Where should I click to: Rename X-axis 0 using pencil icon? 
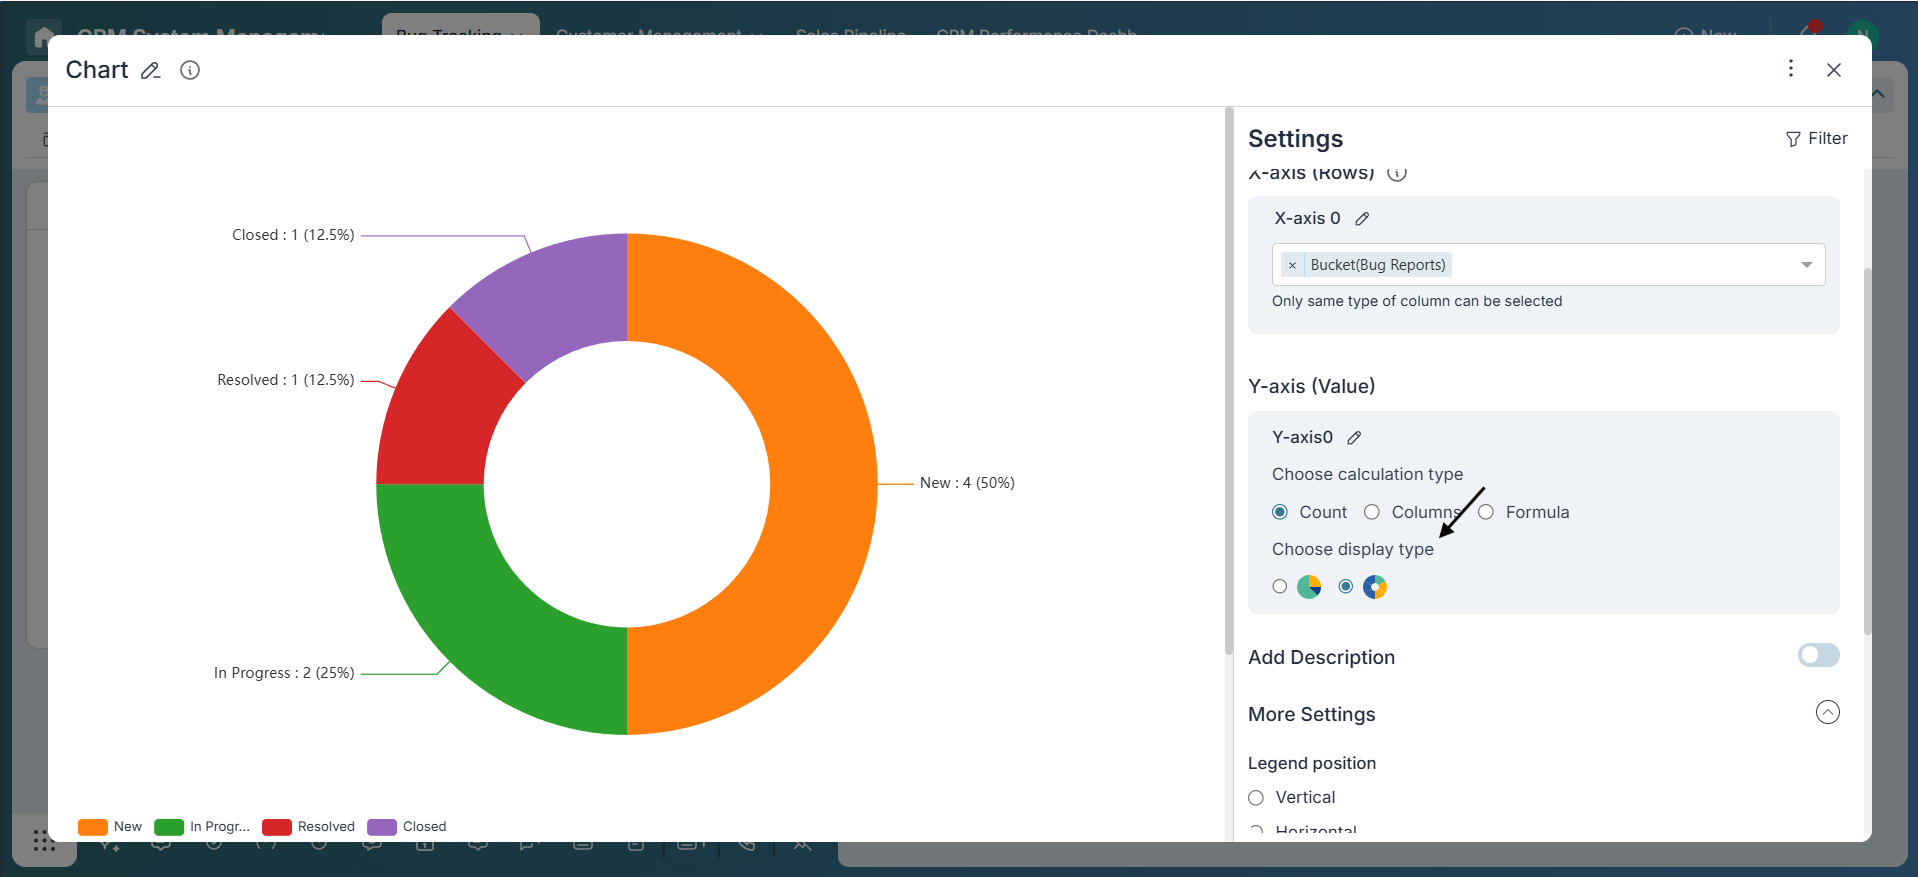coord(1362,218)
